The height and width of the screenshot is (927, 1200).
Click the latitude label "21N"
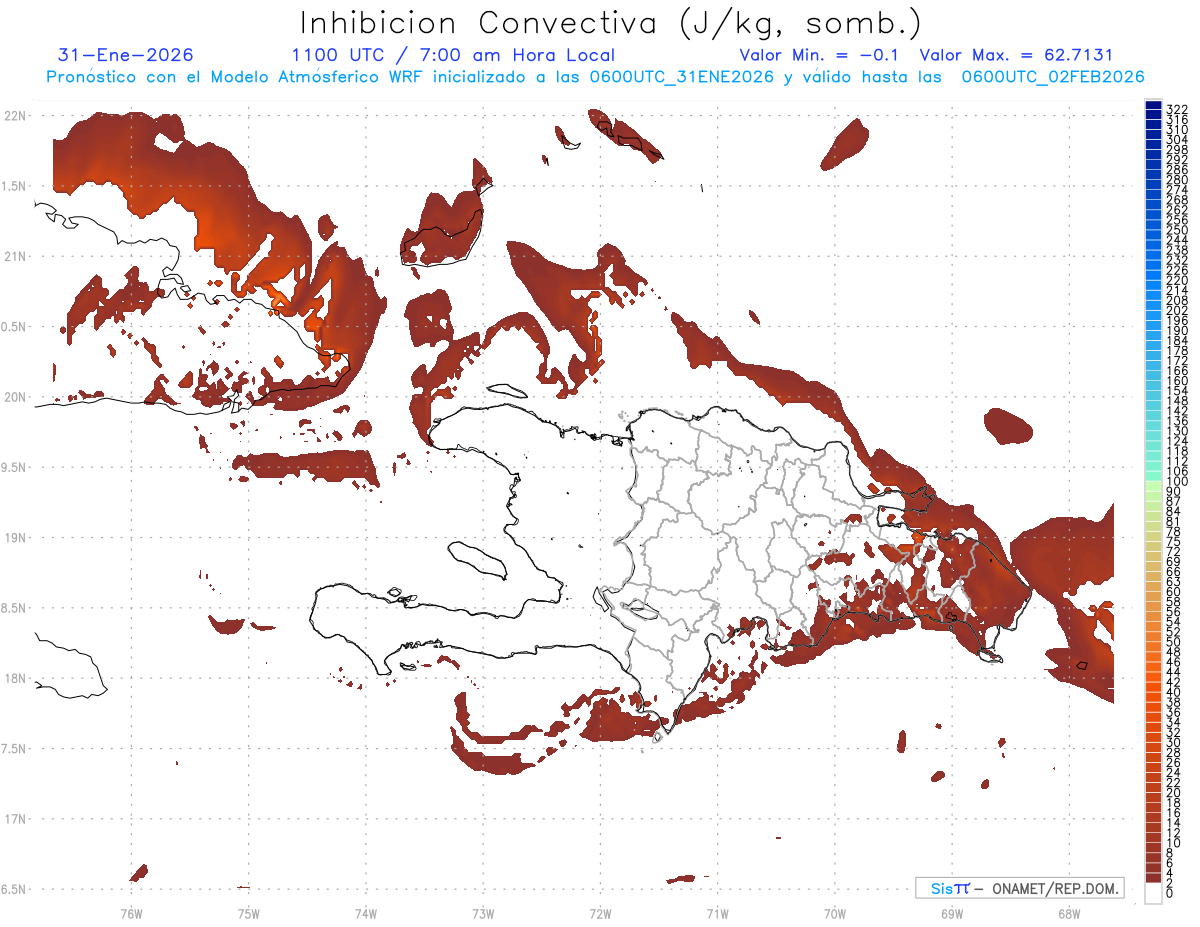16,256
